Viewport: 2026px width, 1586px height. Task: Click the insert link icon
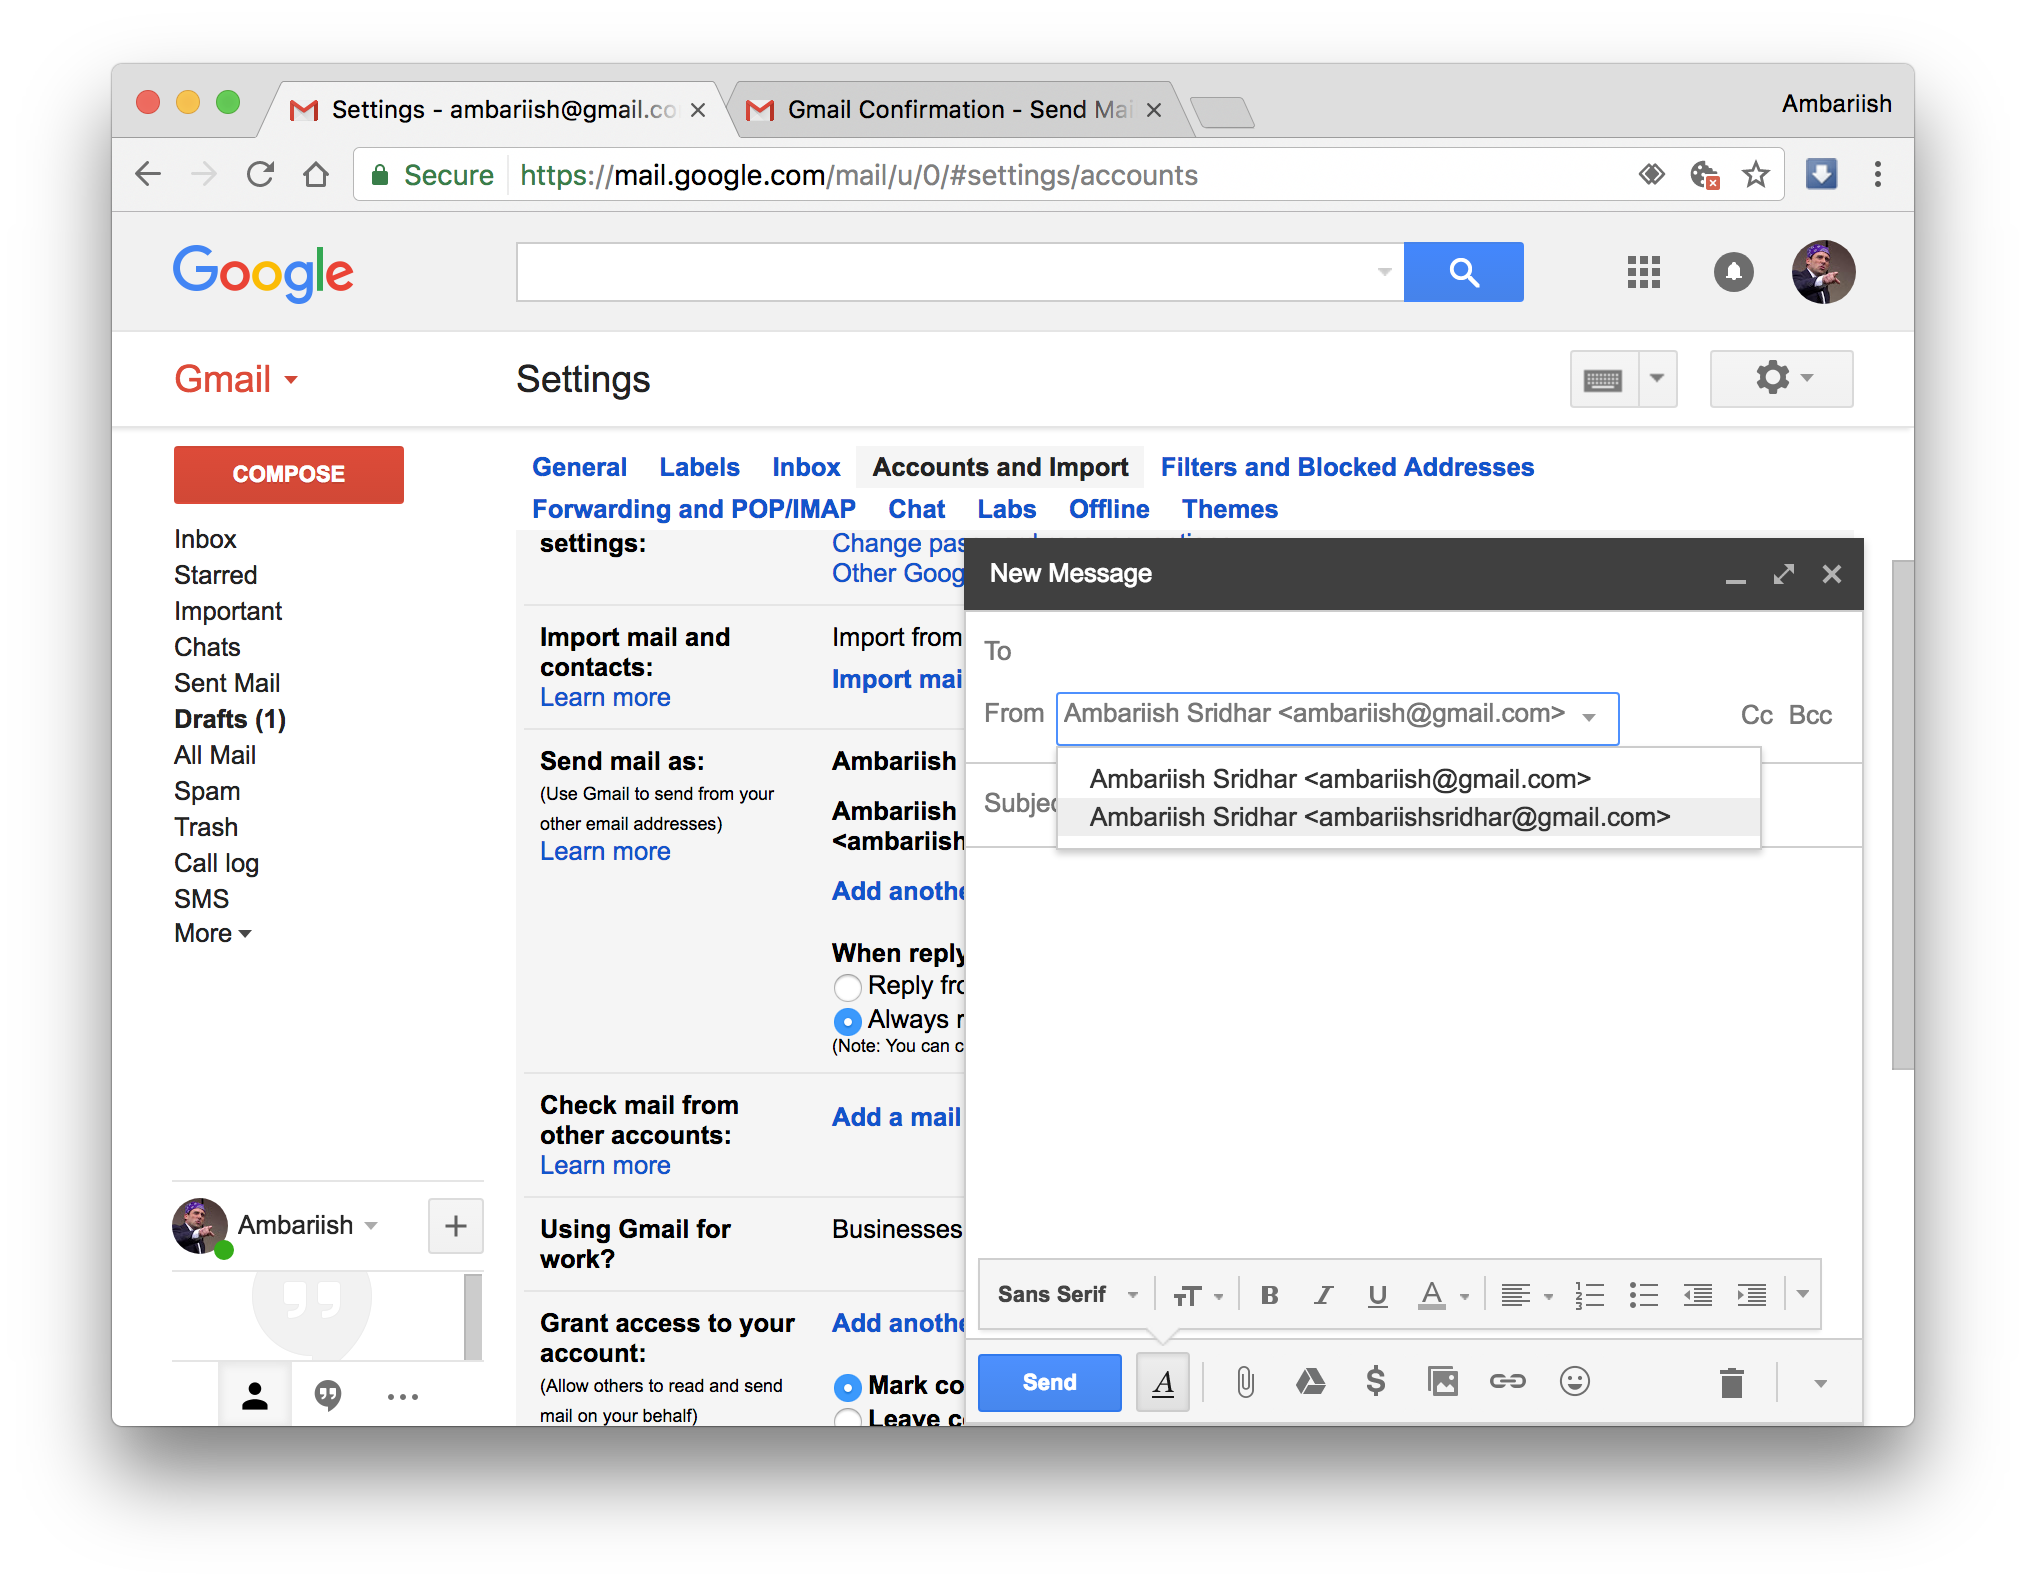[x=1507, y=1382]
